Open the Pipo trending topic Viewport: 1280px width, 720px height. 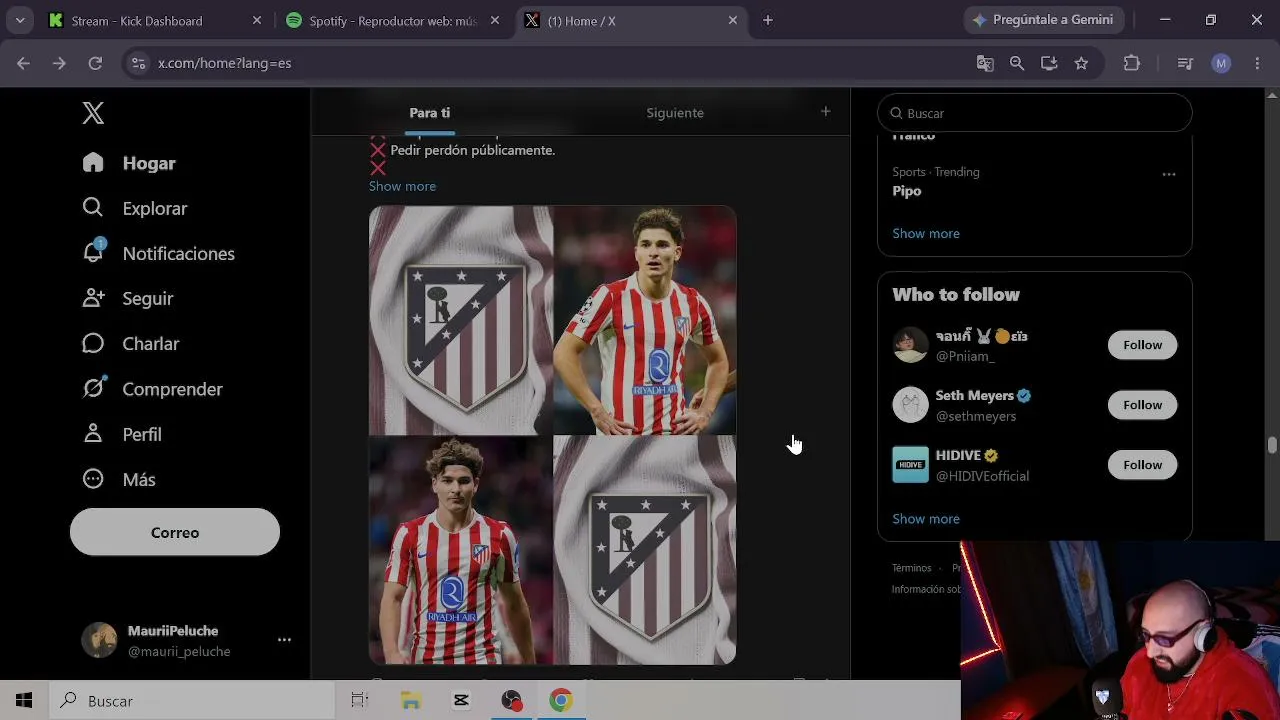[907, 191]
